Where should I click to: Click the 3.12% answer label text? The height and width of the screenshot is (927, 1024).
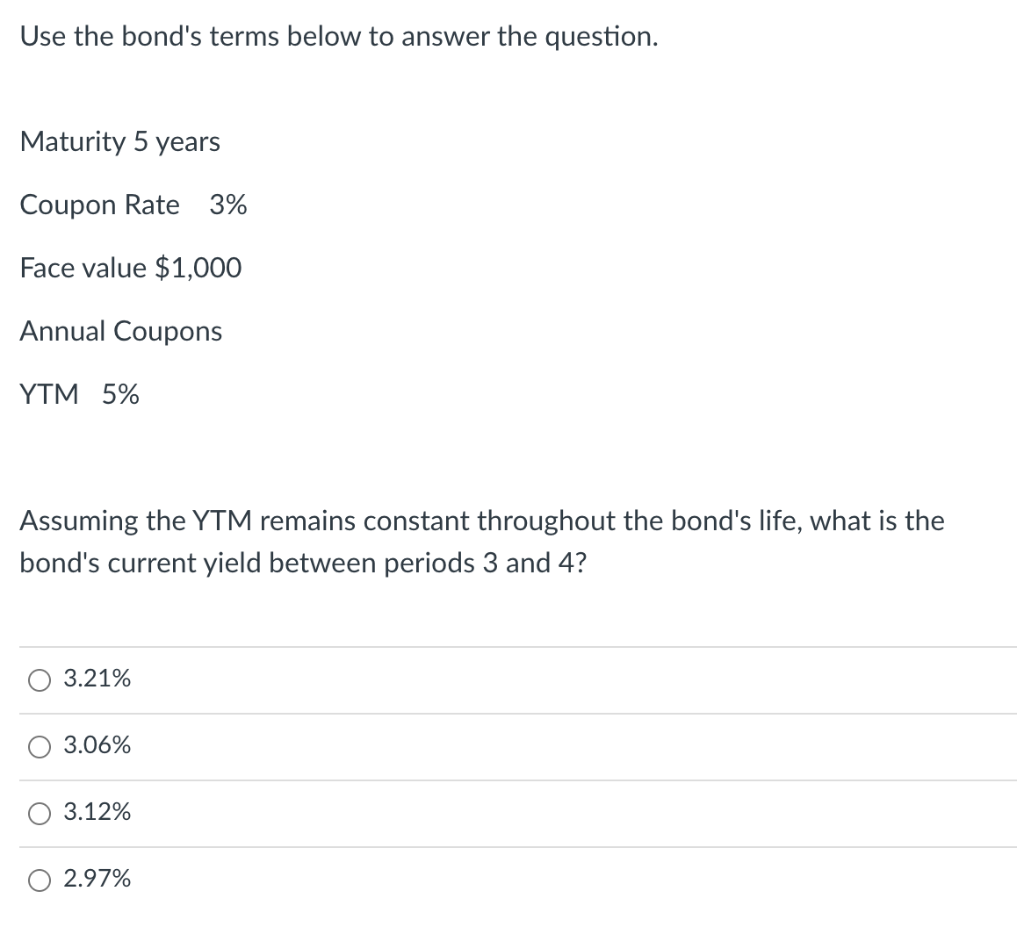96,812
